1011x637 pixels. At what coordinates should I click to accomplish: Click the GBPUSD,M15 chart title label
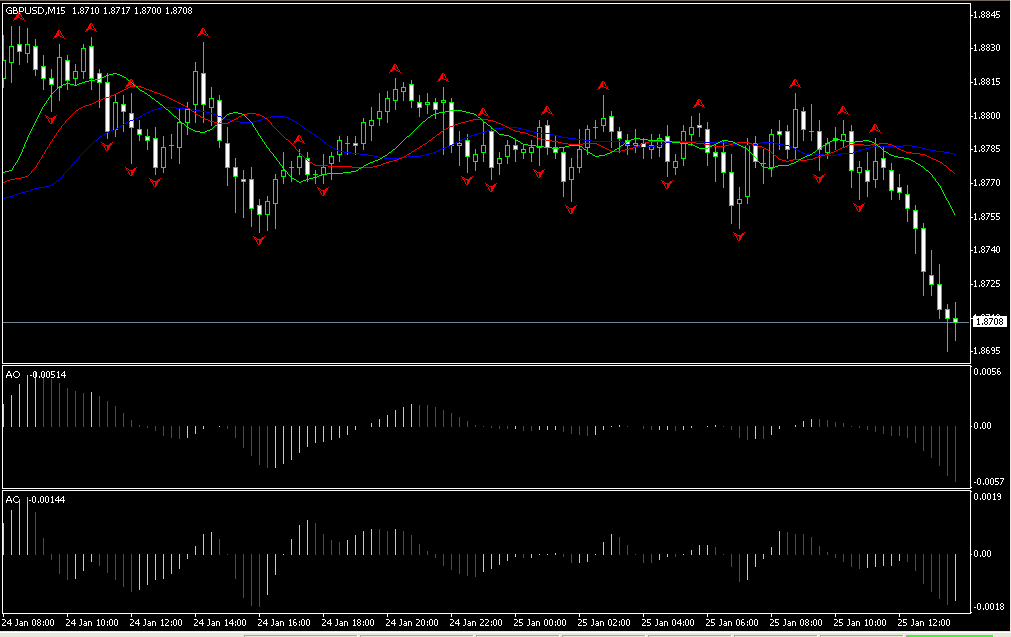coord(38,10)
